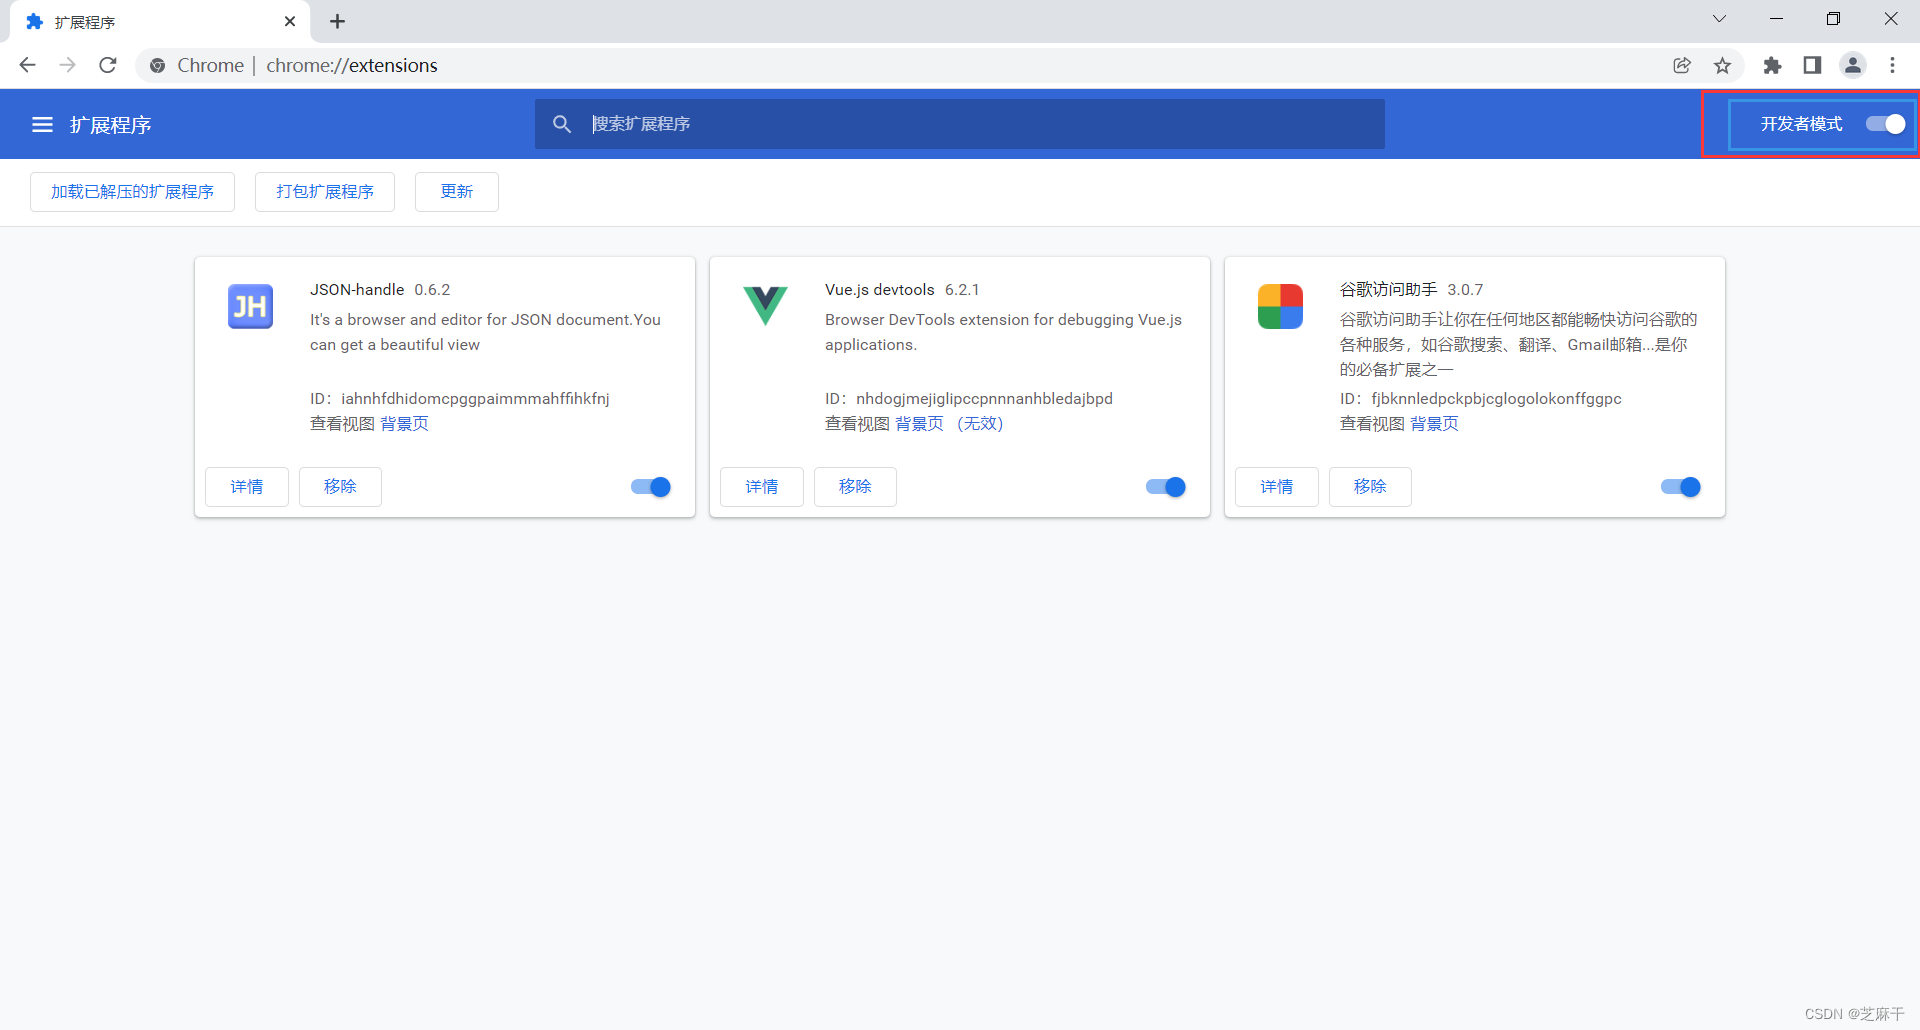Click the back navigation arrow
This screenshot has height=1030, width=1920.
(27, 65)
